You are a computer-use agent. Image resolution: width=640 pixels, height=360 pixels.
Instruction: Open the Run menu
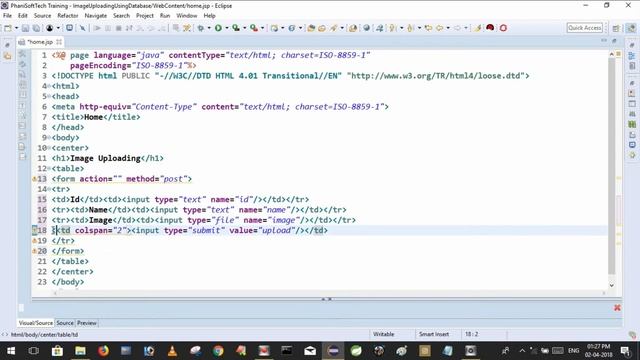[165, 16]
